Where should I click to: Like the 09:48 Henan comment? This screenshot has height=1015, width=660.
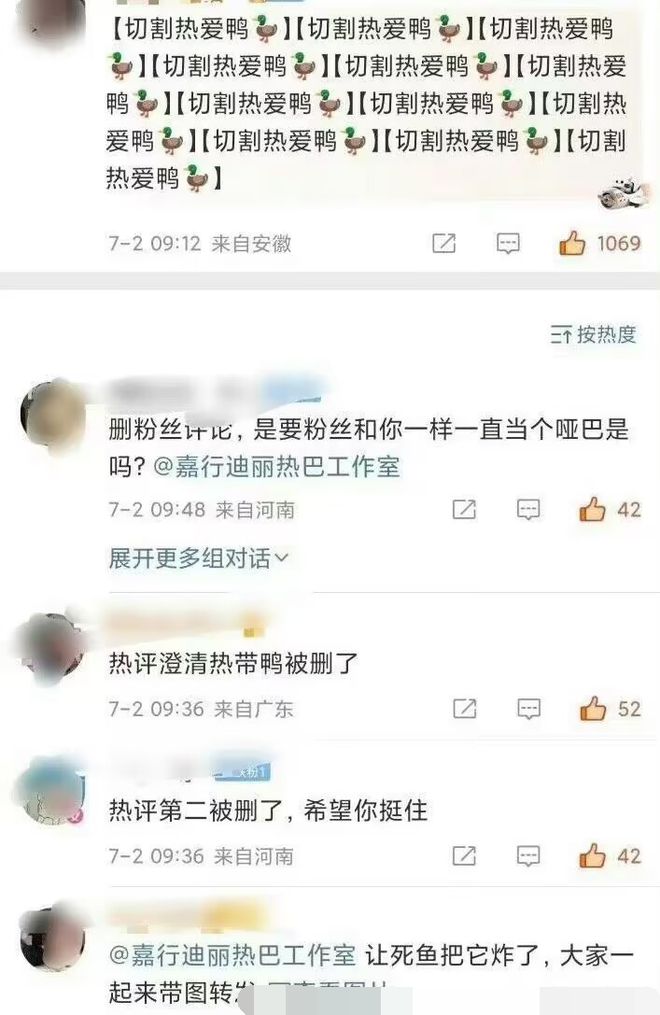pyautogui.click(x=592, y=510)
